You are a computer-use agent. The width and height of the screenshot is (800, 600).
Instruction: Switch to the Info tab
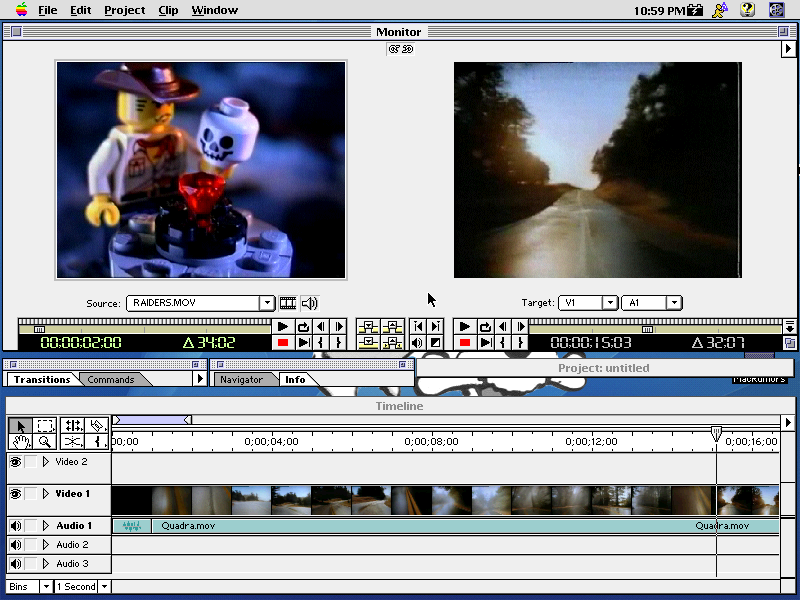click(295, 380)
